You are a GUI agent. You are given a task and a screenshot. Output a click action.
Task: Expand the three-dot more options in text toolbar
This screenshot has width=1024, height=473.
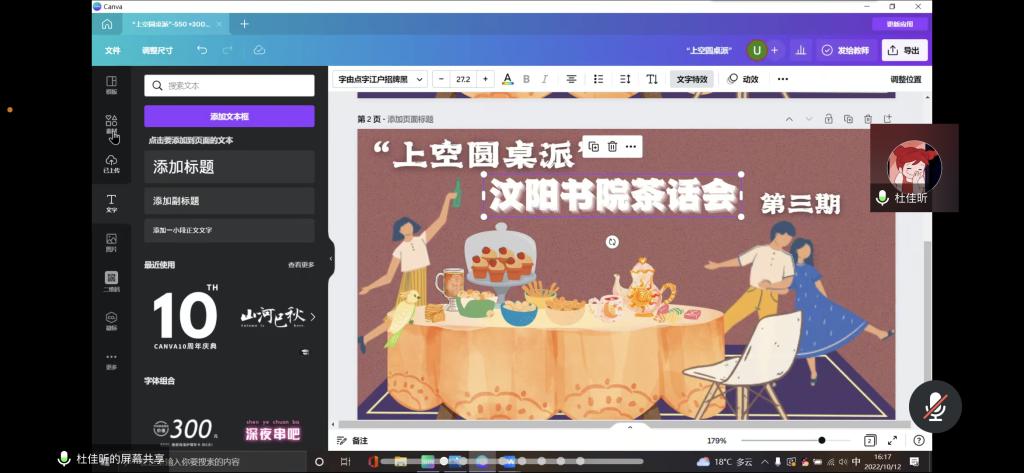(x=782, y=79)
